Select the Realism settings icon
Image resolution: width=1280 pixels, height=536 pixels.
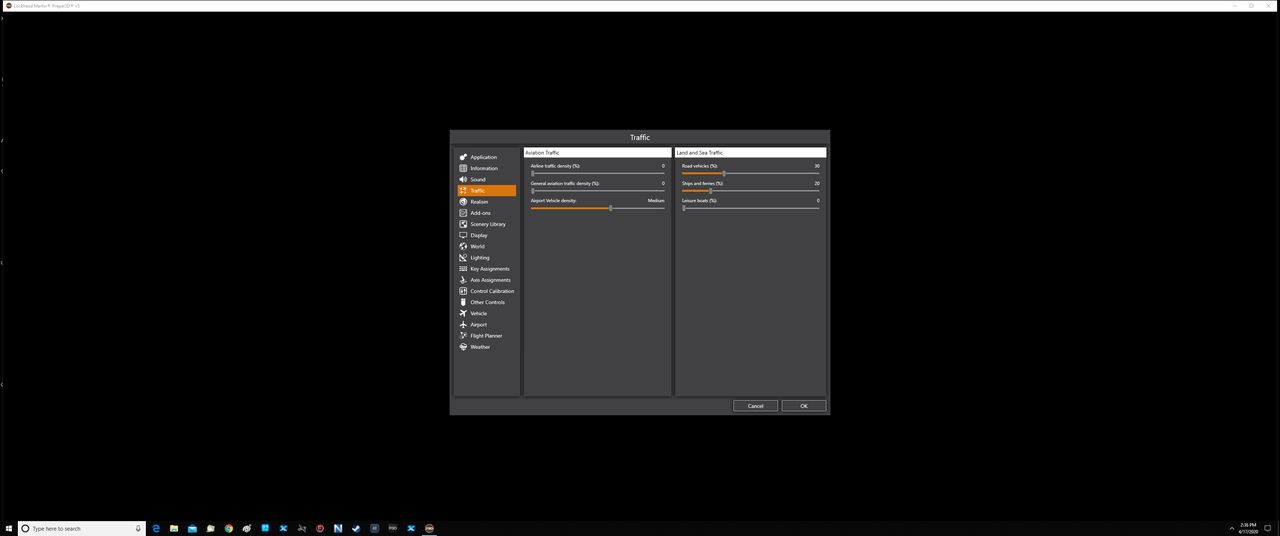point(463,202)
